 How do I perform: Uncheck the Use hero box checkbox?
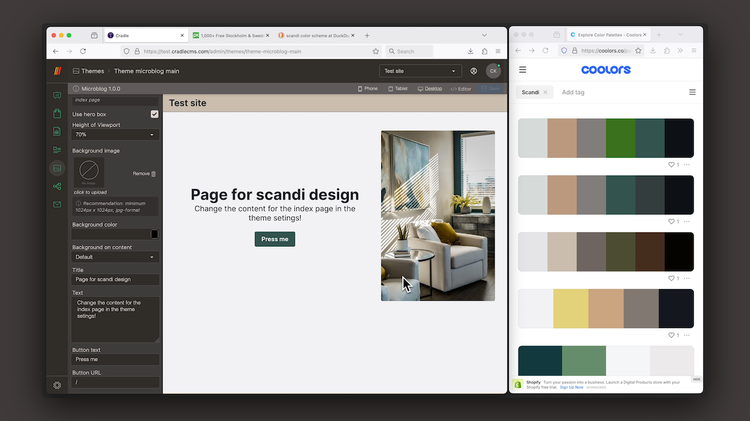[154, 114]
